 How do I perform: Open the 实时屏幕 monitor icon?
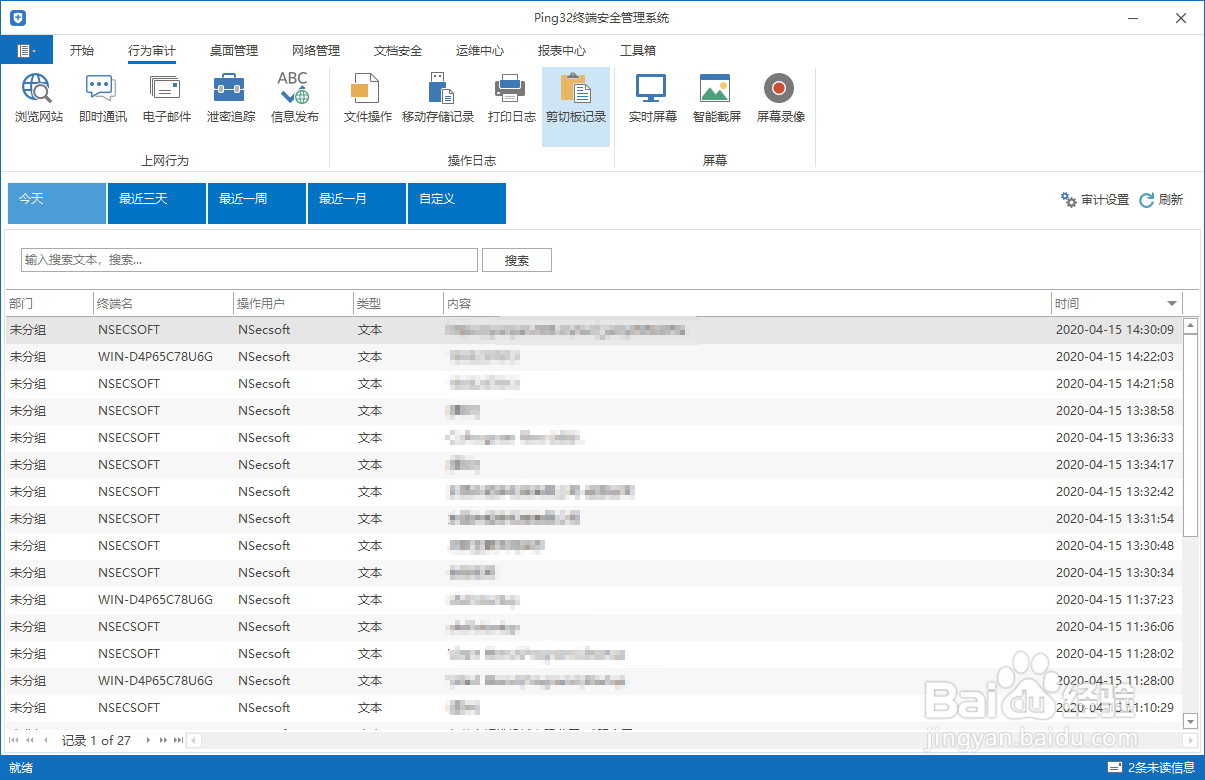pyautogui.click(x=652, y=89)
